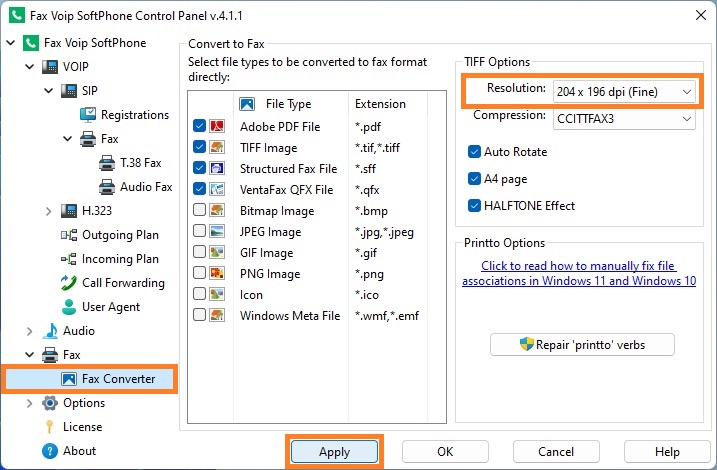
Task: Enable the Bitmap Image checkbox
Action: coord(199,209)
